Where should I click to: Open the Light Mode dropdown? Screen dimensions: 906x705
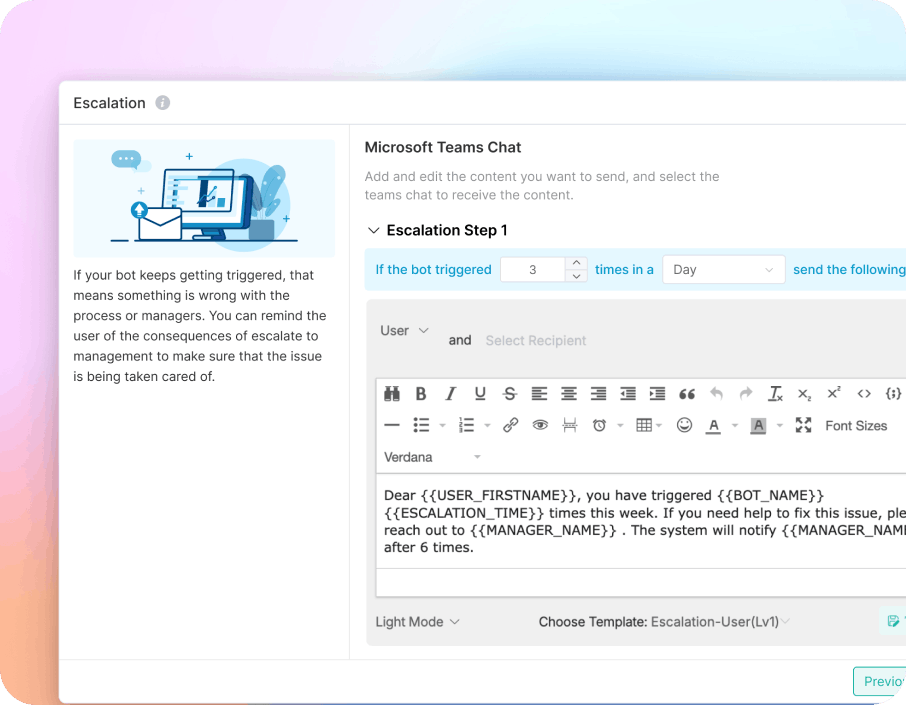pyautogui.click(x=417, y=622)
